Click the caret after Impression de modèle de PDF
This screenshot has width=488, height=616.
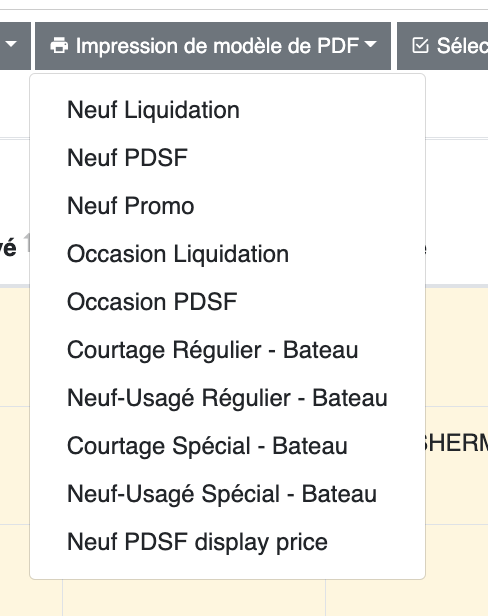click(x=370, y=44)
